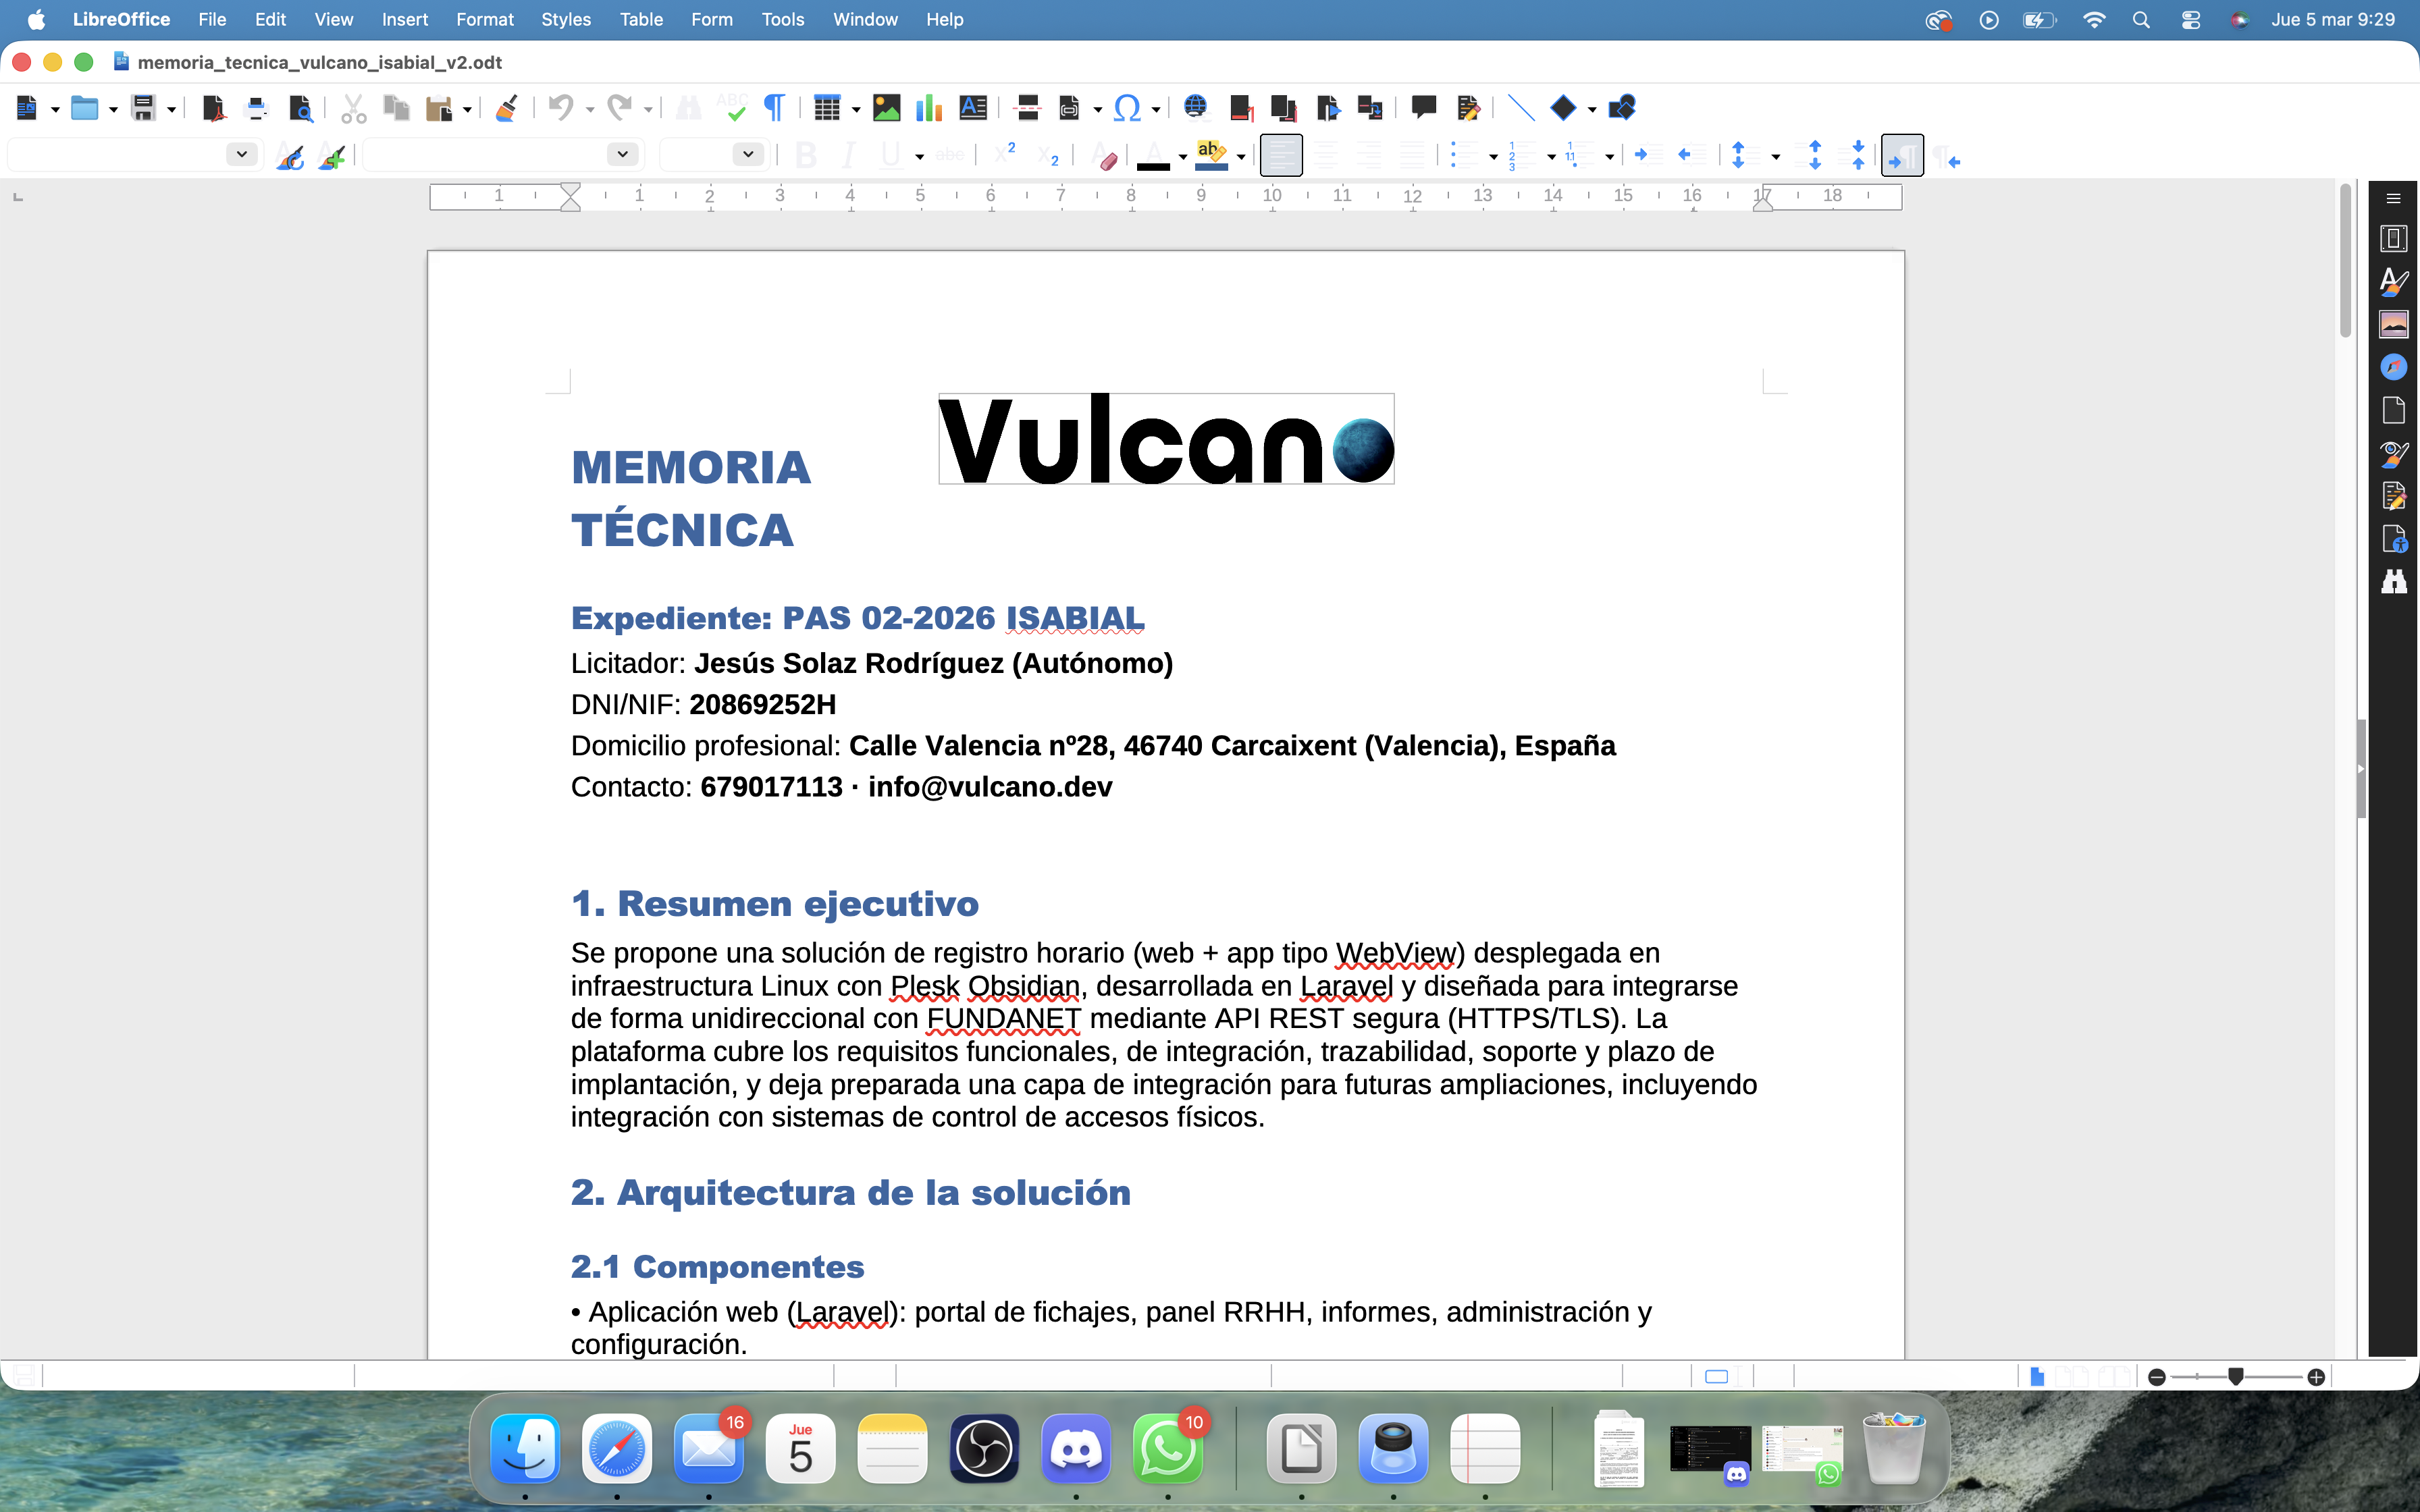
Task: Select the Insert Line tool
Action: 1520,108
